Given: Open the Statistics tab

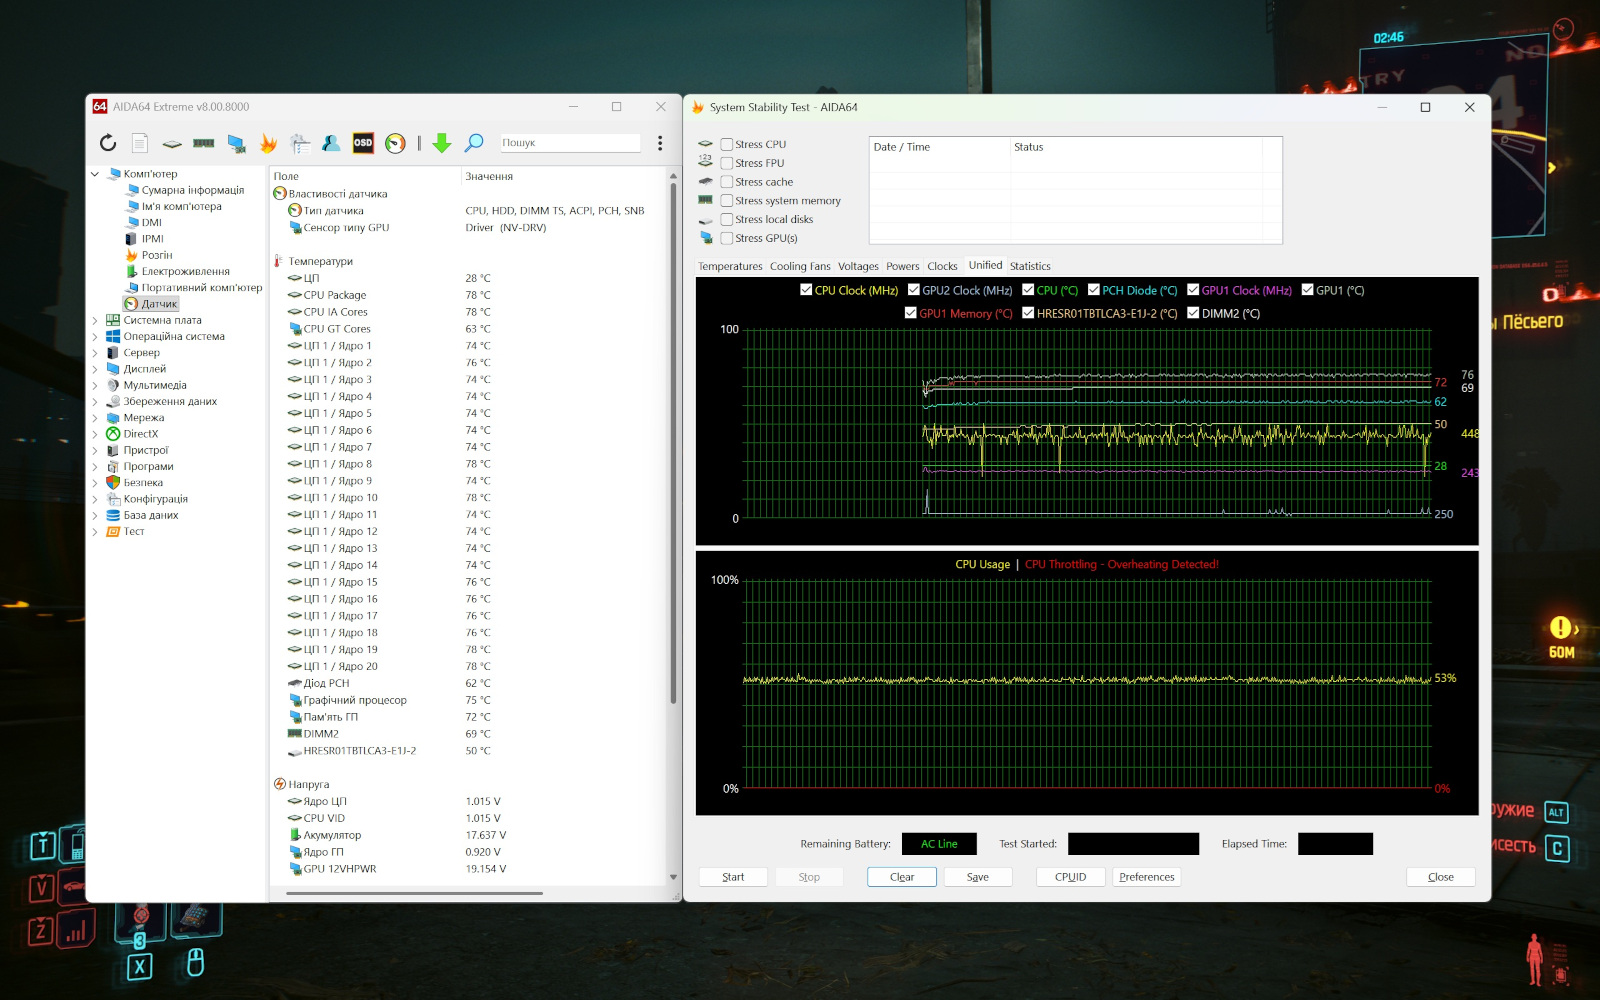Looking at the screenshot, I should click(1029, 266).
